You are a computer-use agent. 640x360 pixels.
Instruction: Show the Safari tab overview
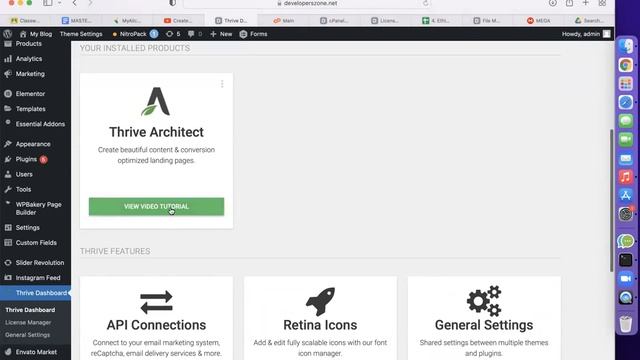[x=602, y=3]
